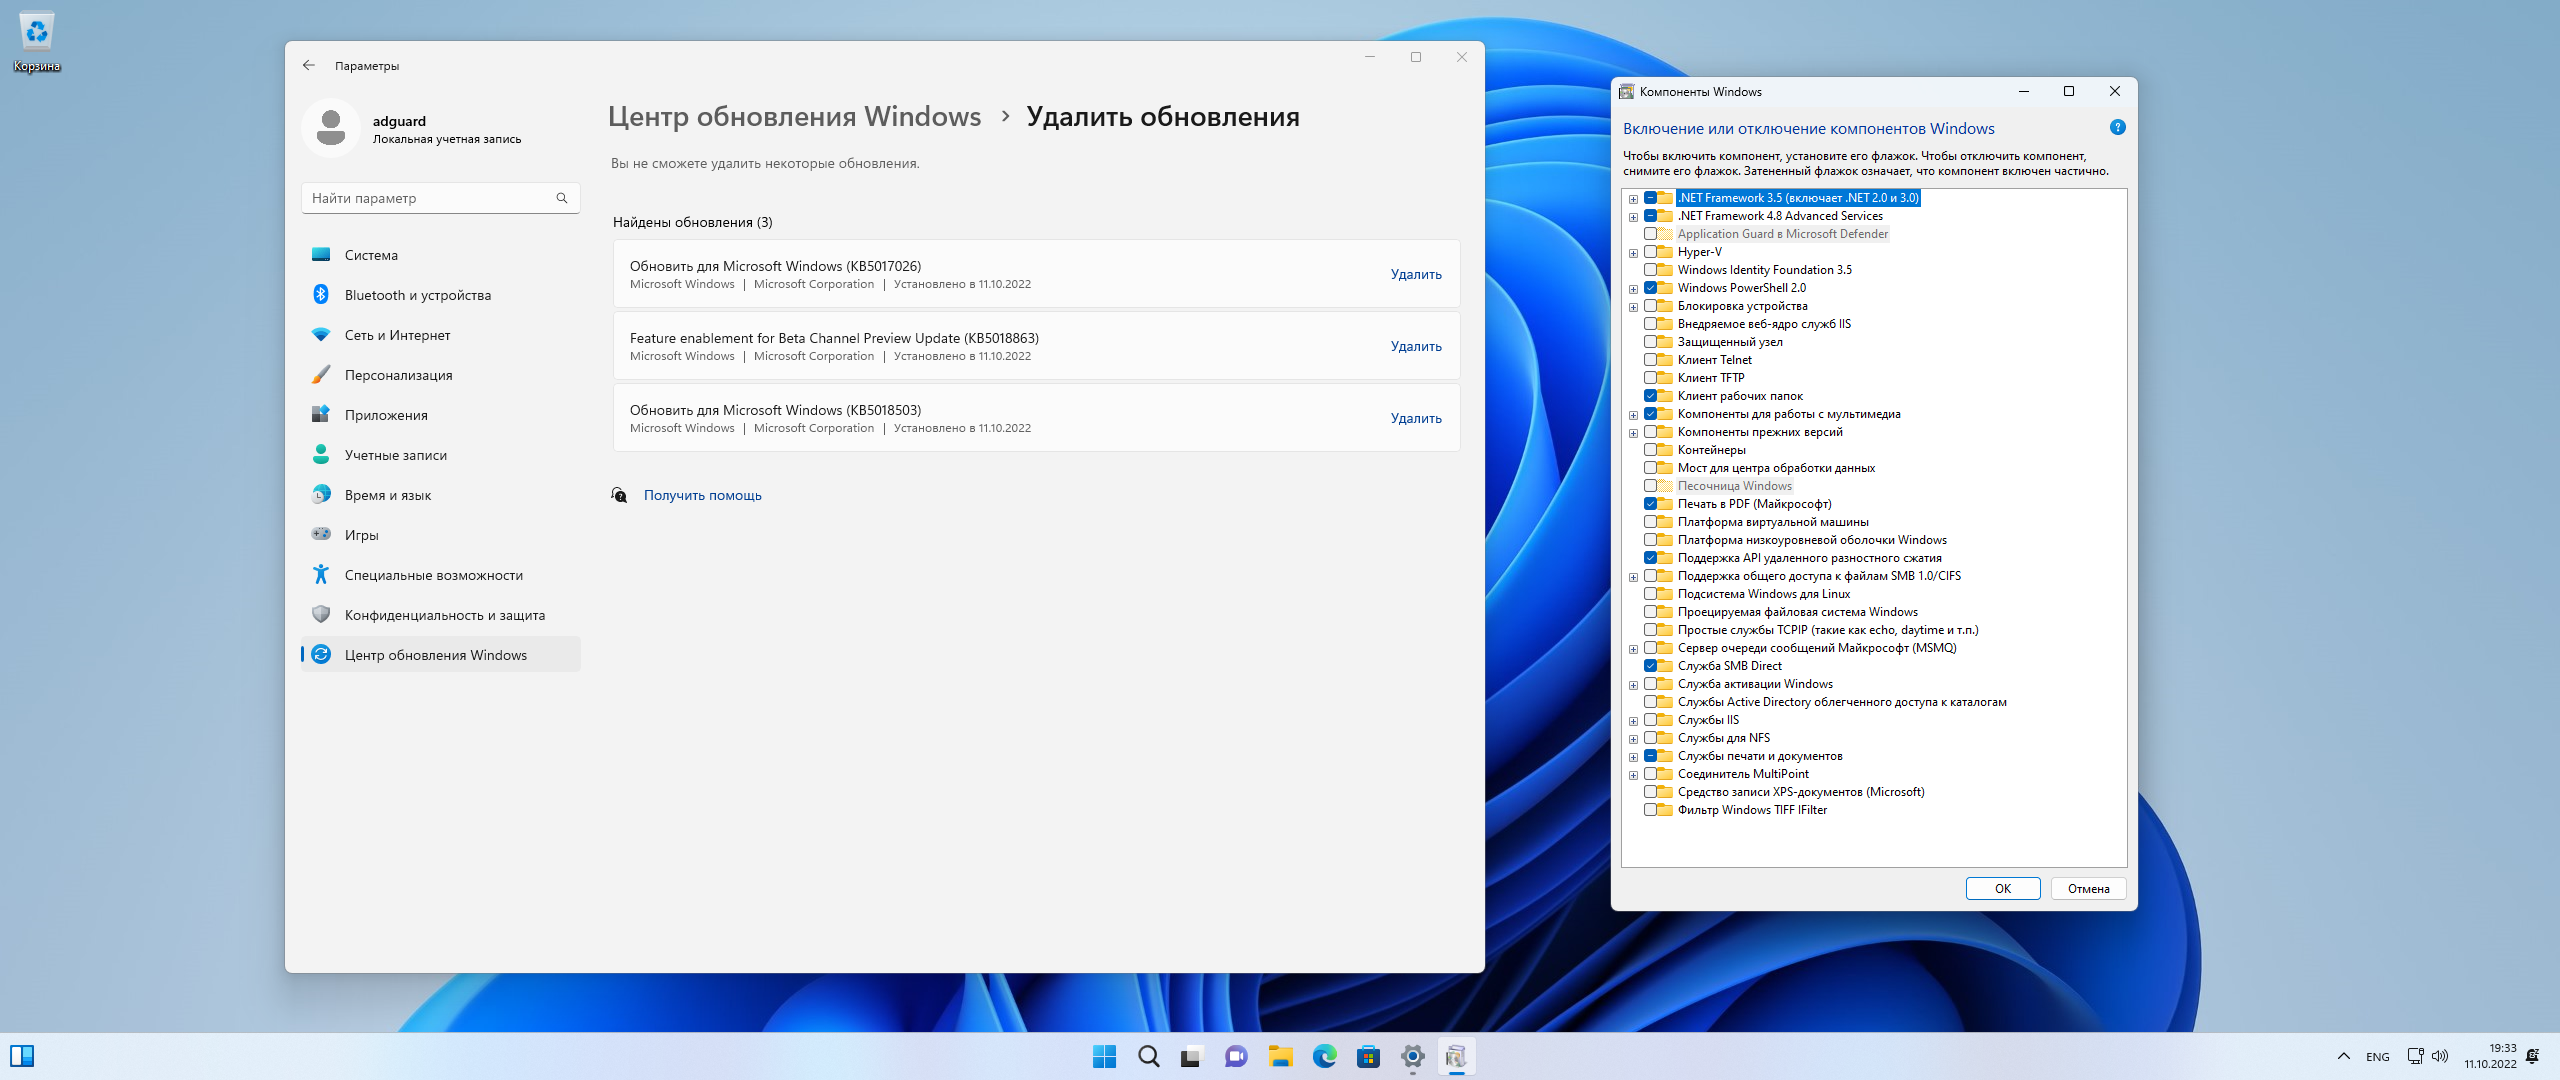
Task: Launch Microsoft Edge from the taskbar
Action: pyautogui.click(x=1324, y=1057)
